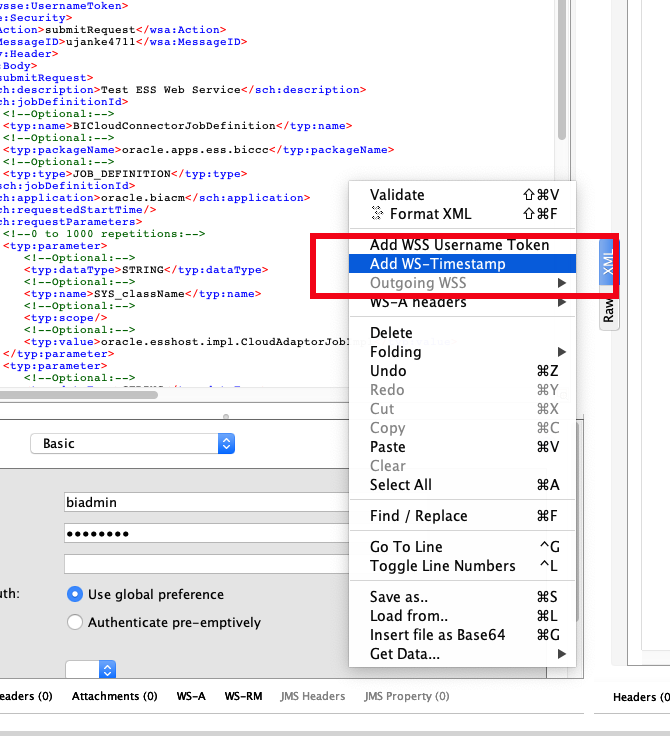Click the JOB_DEFINITION value in XML
The width and height of the screenshot is (670, 736).
(122, 174)
